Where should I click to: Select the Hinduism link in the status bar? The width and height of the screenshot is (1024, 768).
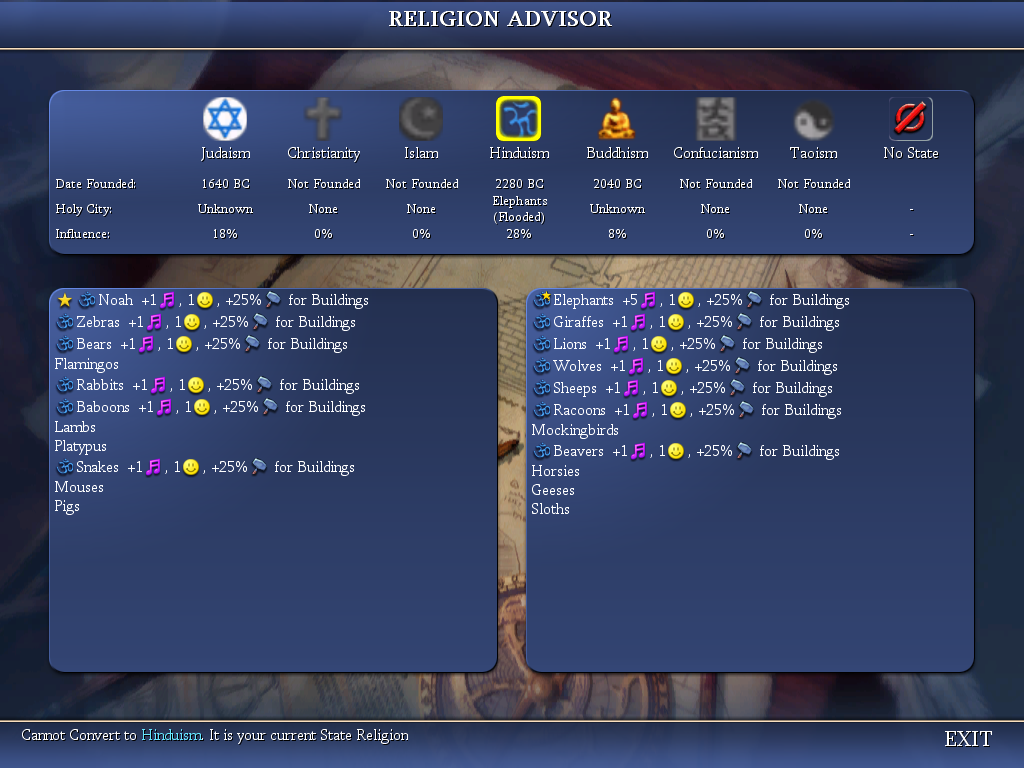tap(172, 735)
